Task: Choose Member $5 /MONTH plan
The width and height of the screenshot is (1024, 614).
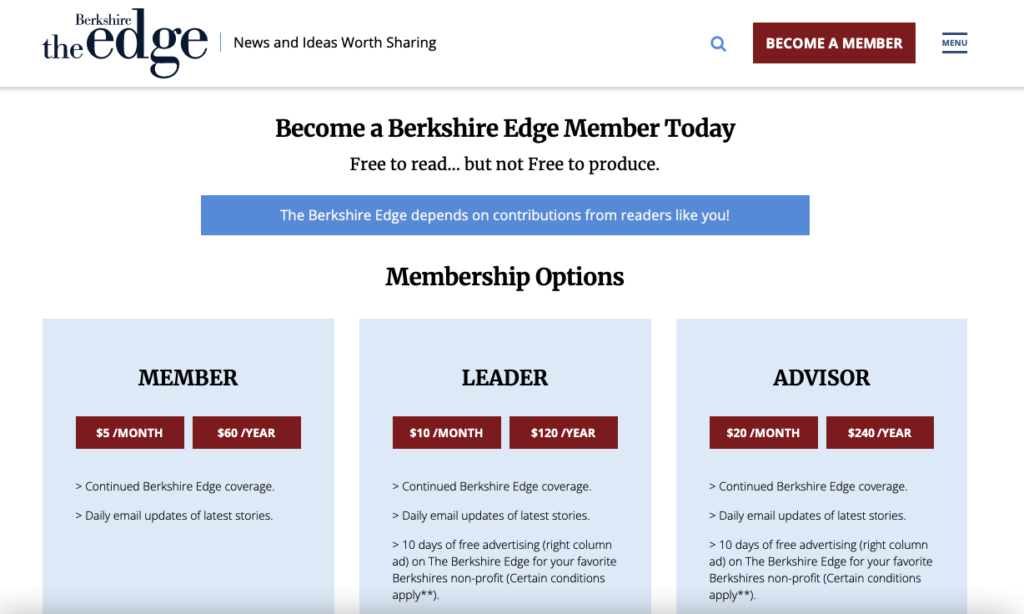Action: [x=130, y=432]
